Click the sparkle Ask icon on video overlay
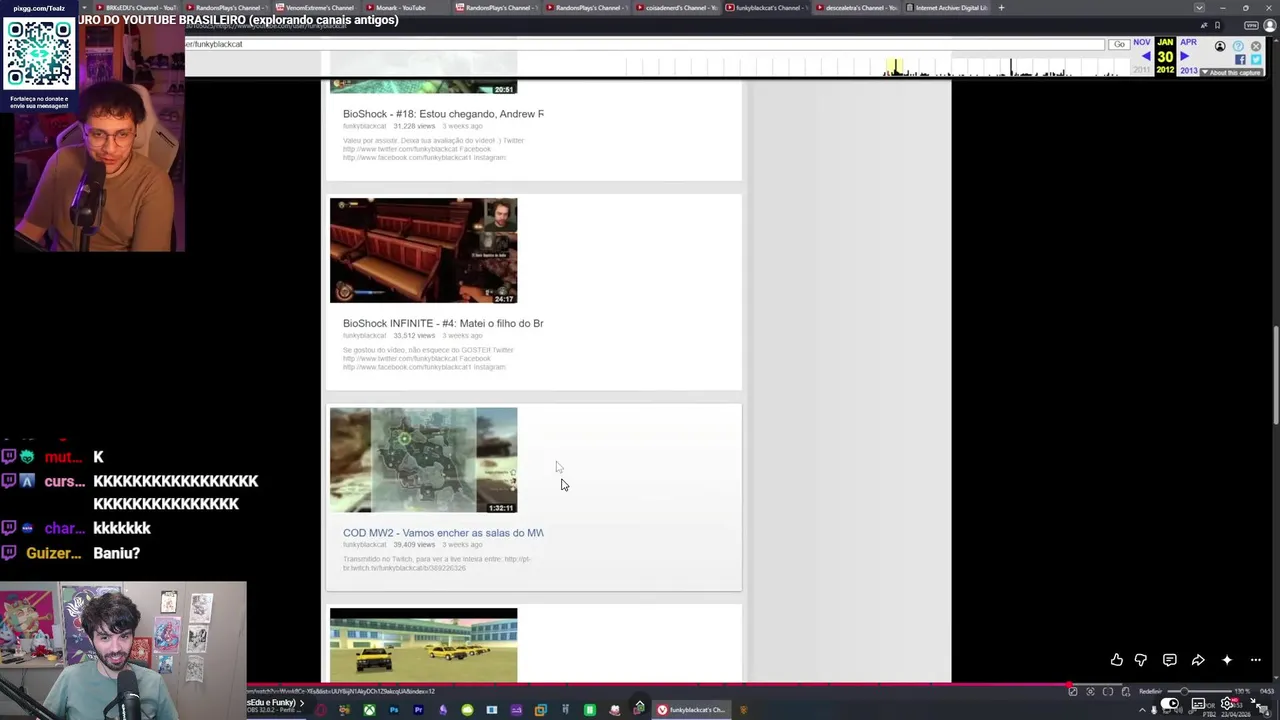The width and height of the screenshot is (1280, 720). tap(1227, 660)
